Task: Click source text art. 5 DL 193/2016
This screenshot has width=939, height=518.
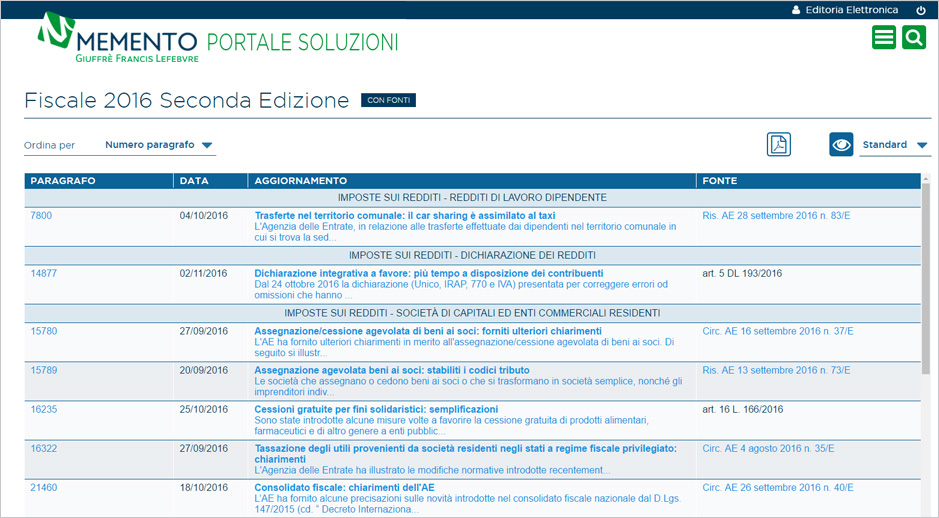Action: coord(742,273)
